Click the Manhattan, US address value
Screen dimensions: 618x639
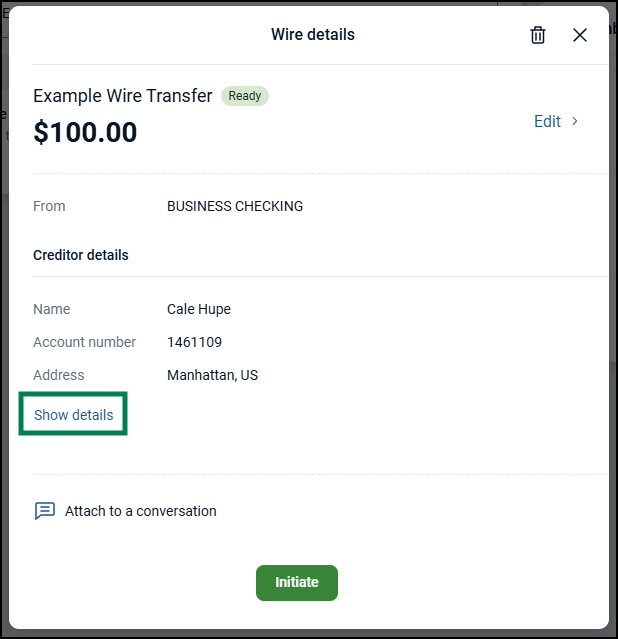click(213, 375)
